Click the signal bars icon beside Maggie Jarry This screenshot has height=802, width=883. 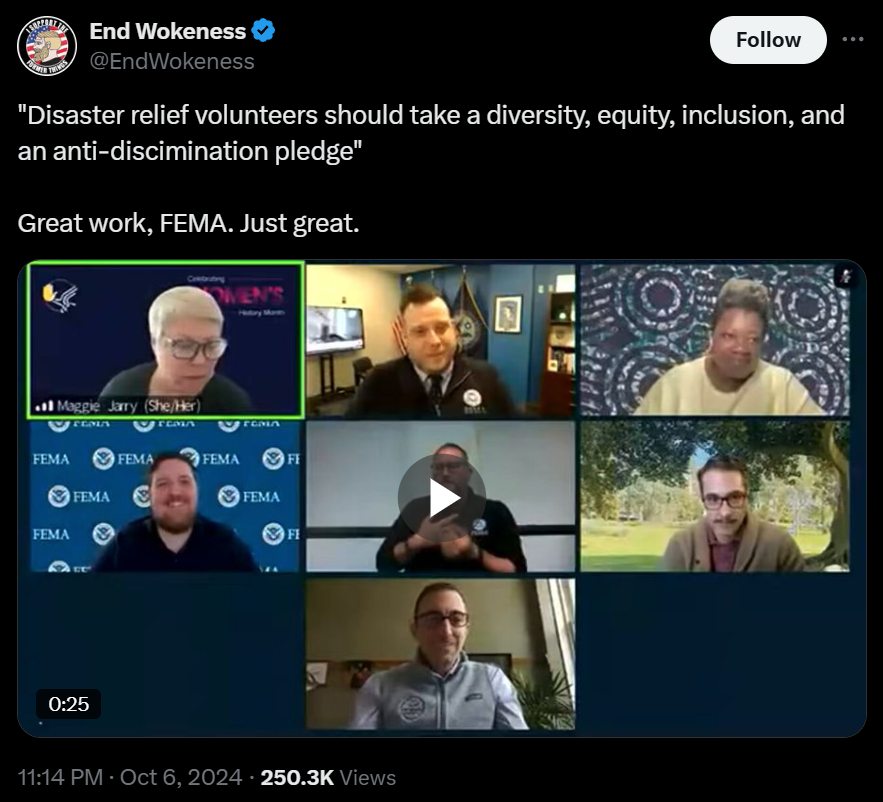point(44,406)
